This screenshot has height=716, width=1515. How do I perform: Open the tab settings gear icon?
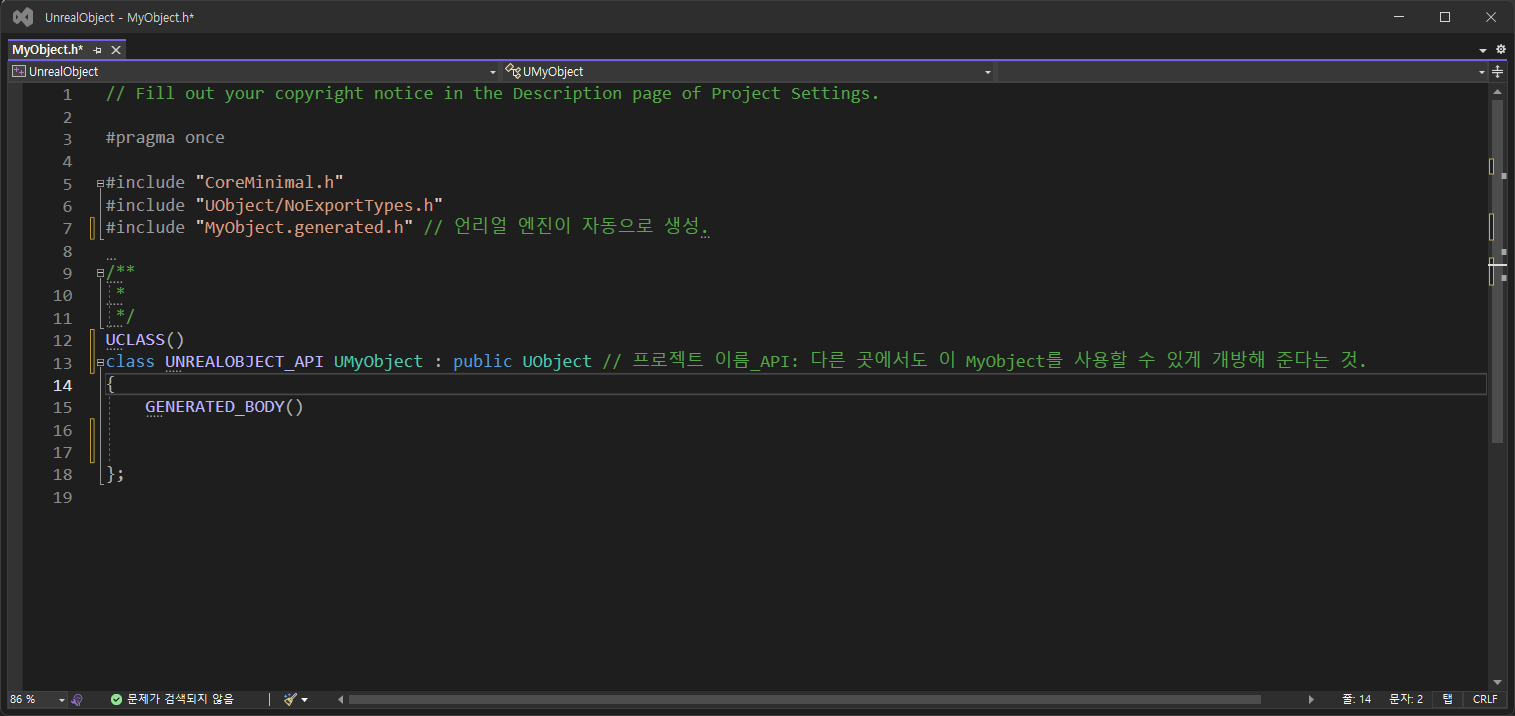[1500, 49]
